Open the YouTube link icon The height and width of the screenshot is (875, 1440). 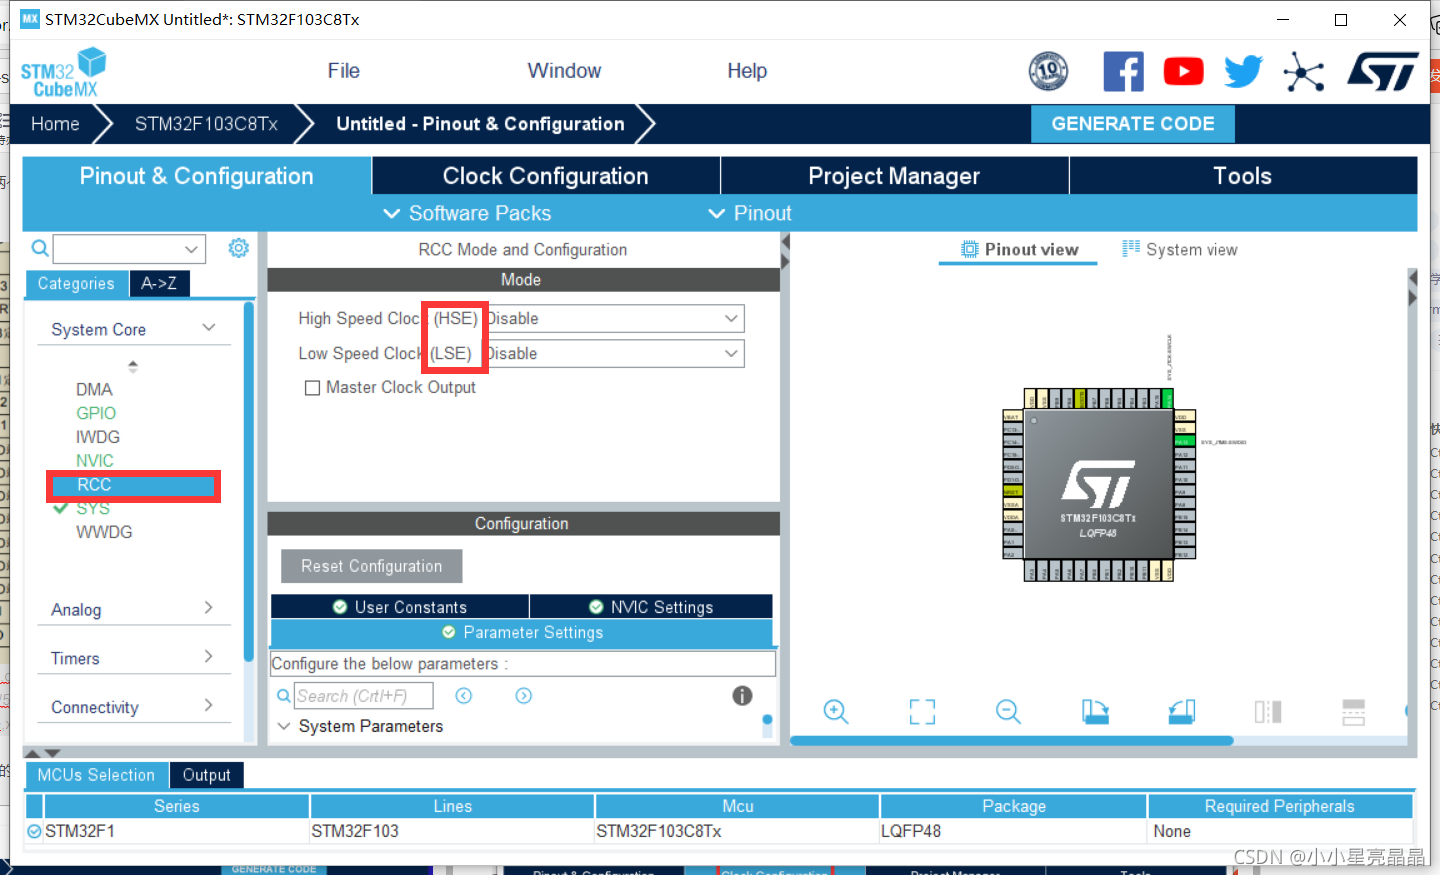(x=1183, y=71)
